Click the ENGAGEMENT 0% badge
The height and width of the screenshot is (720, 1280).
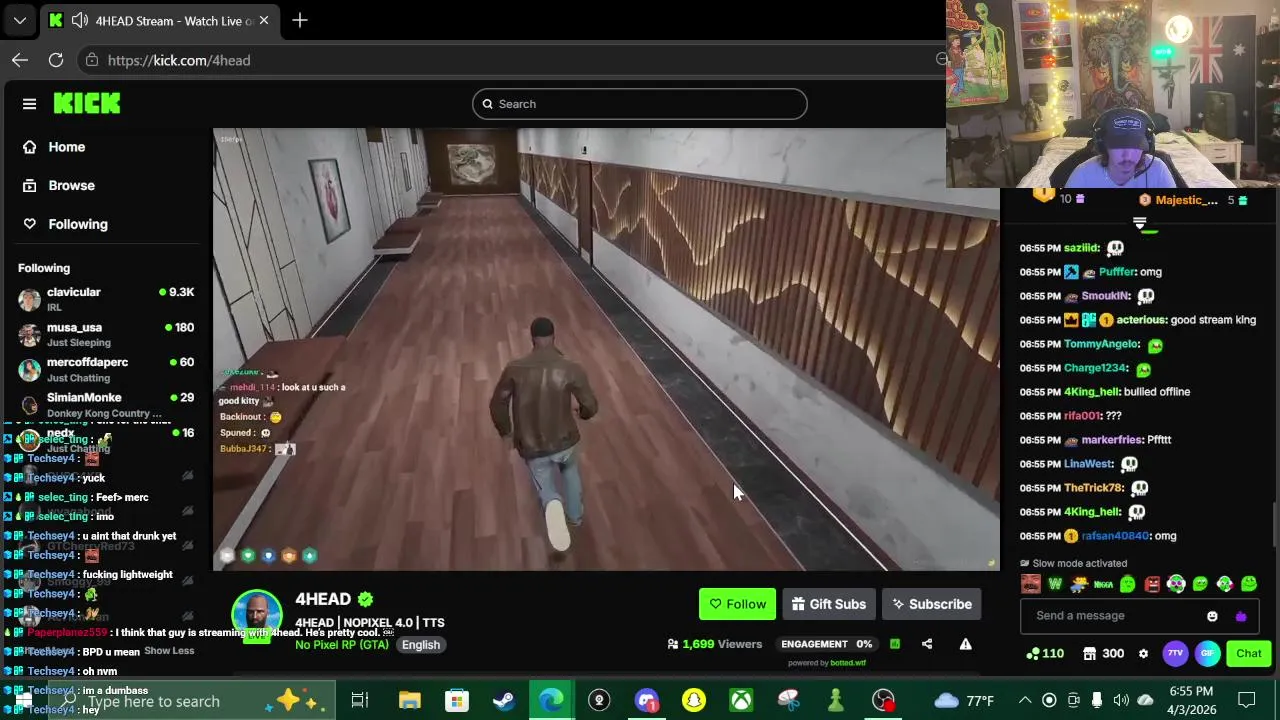pos(827,644)
